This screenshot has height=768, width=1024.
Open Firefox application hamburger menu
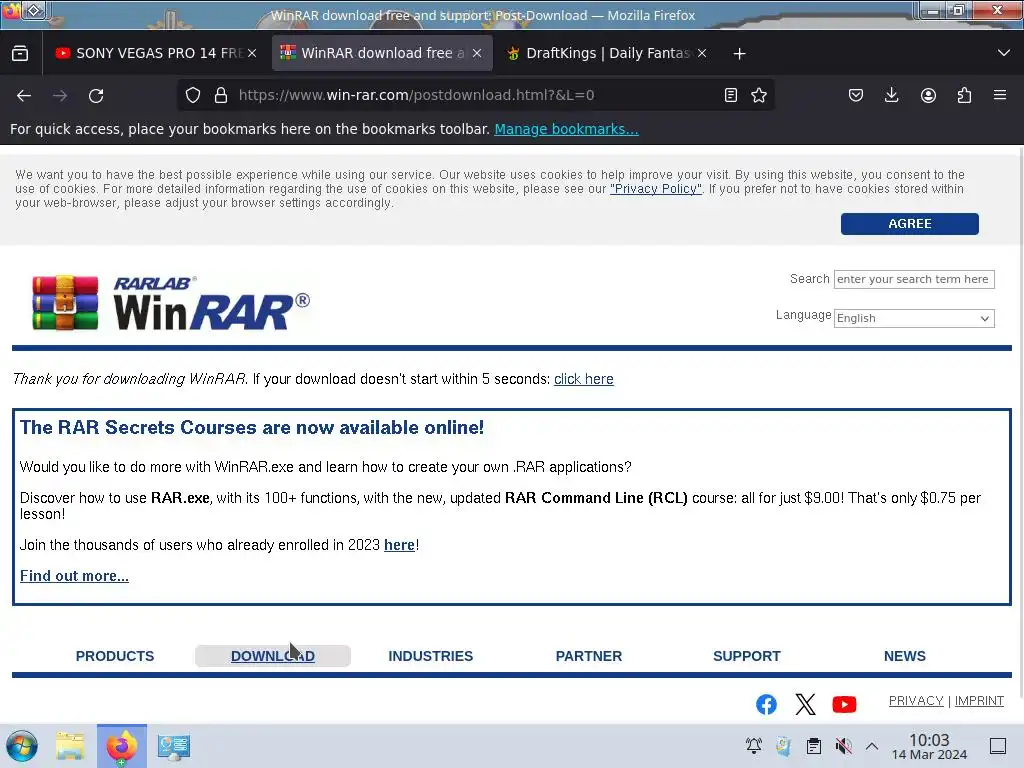(x=1000, y=95)
